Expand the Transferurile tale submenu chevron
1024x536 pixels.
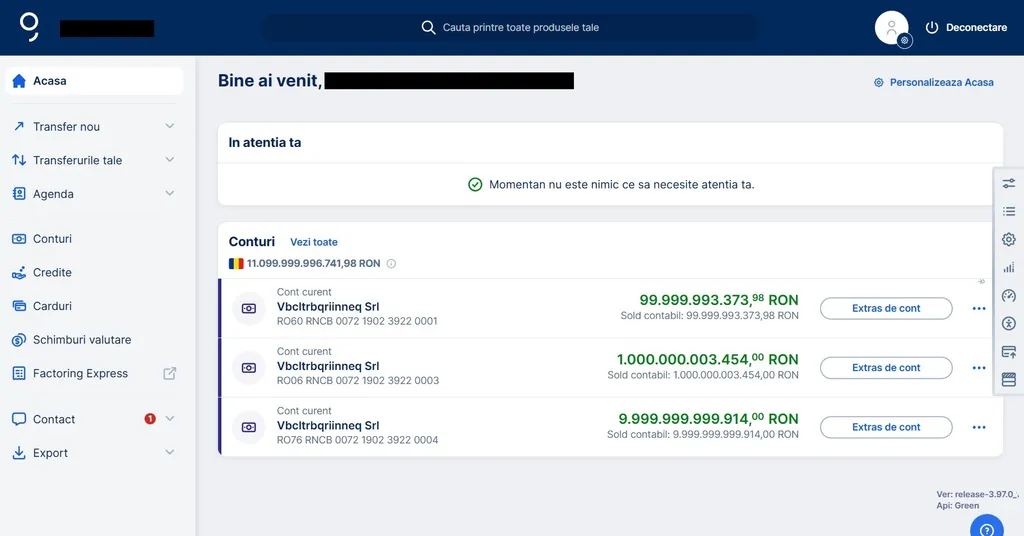point(169,160)
